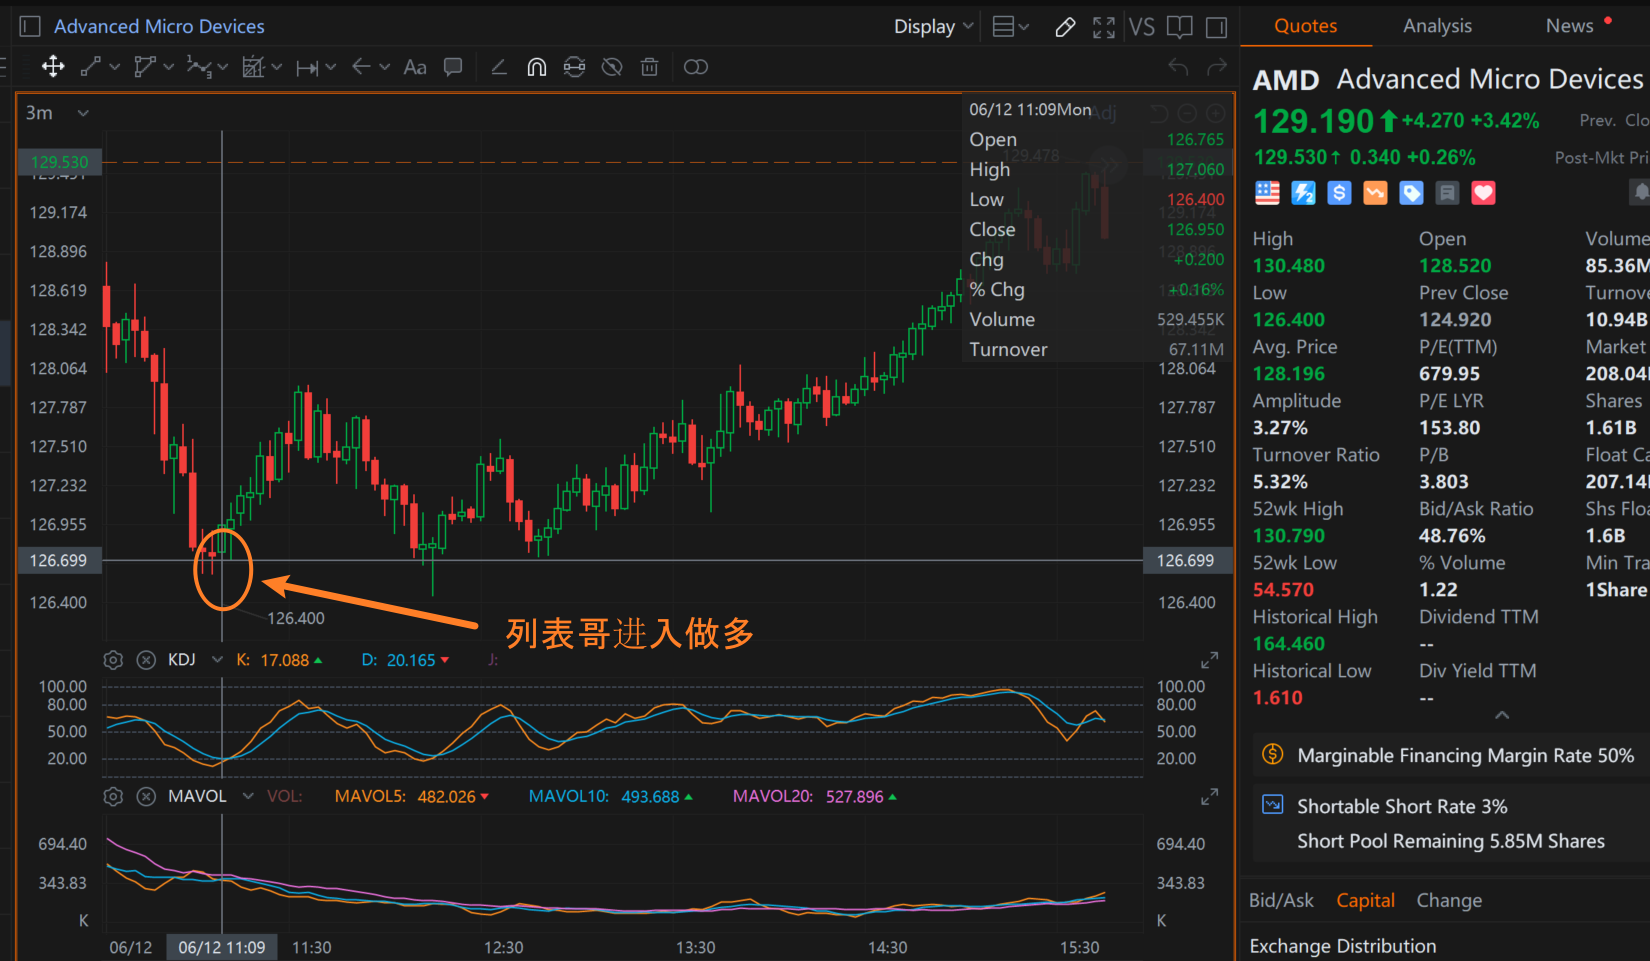Remove the KDJ indicator
Image resolution: width=1650 pixels, height=961 pixels.
[x=146, y=660]
